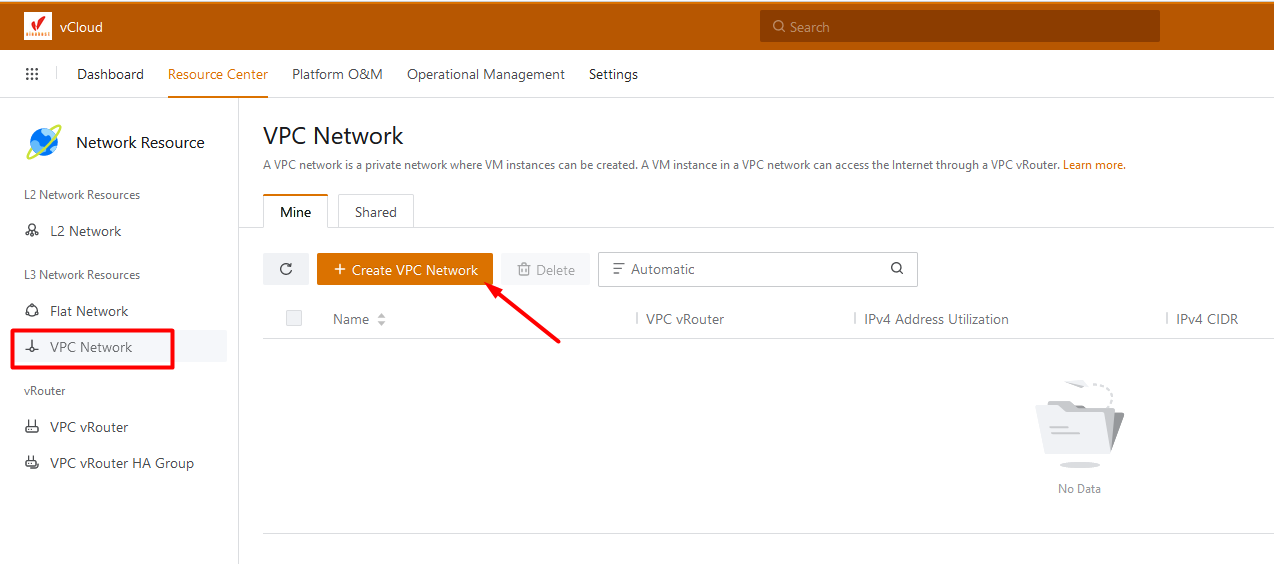Click the Learn more link
This screenshot has width=1274, height=564.
[x=1094, y=165]
